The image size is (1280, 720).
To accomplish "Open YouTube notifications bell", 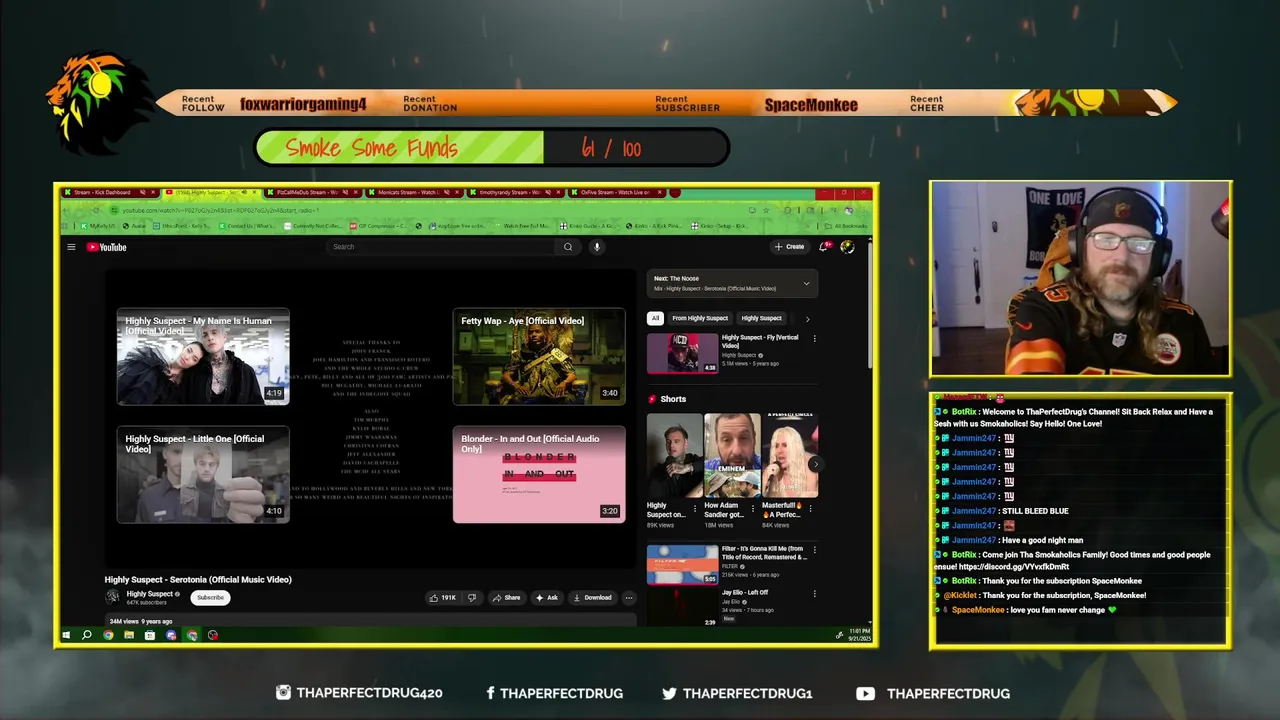I will pos(825,246).
